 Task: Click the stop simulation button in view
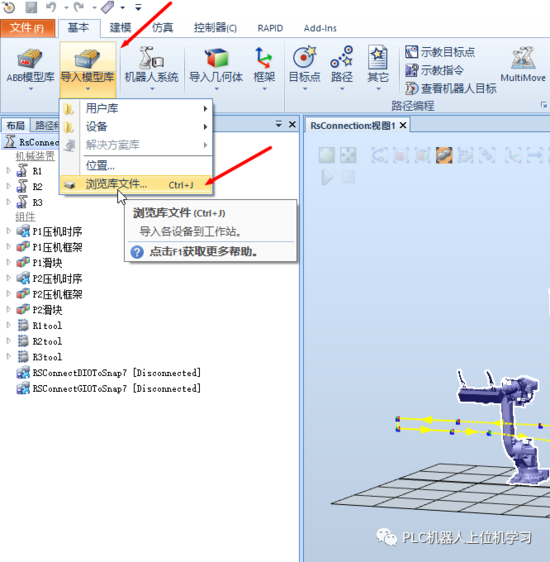tap(348, 177)
